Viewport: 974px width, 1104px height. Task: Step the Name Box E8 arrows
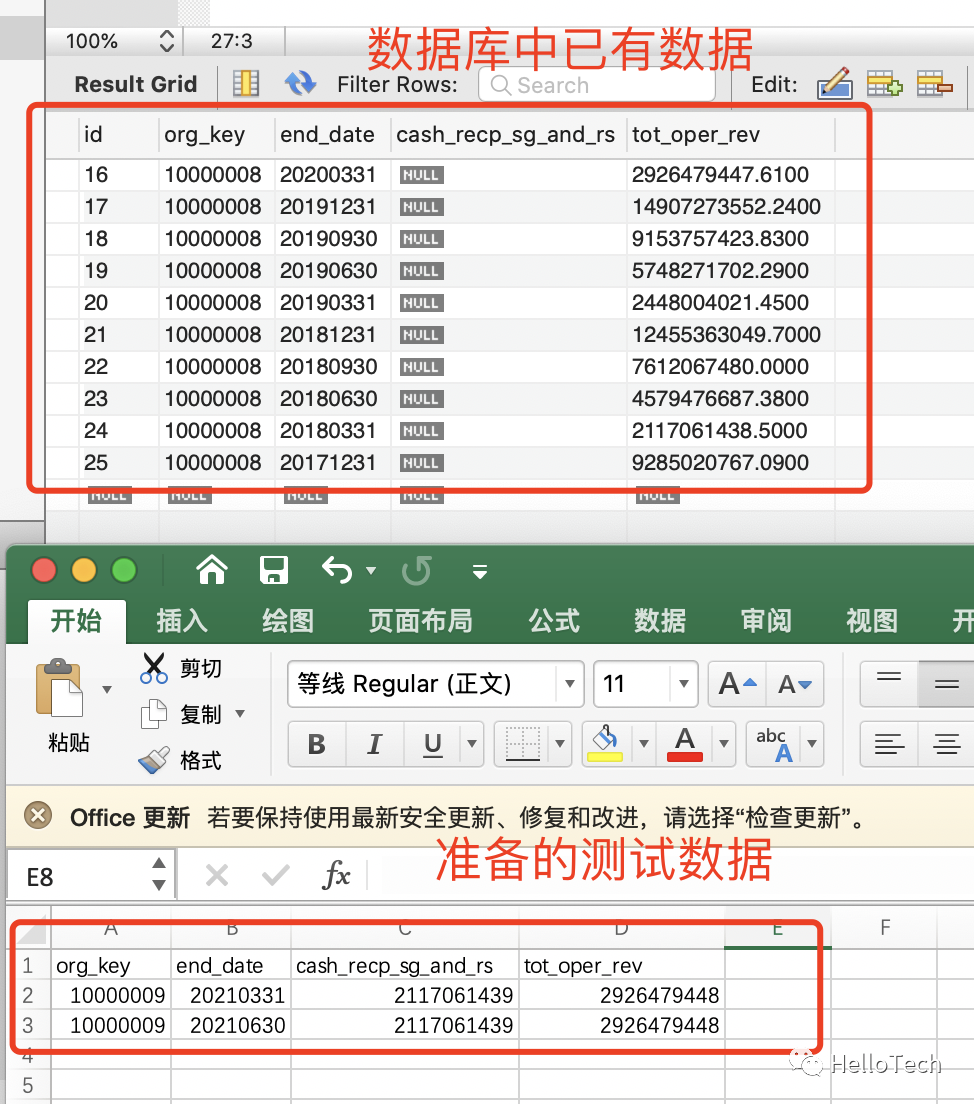(x=159, y=874)
